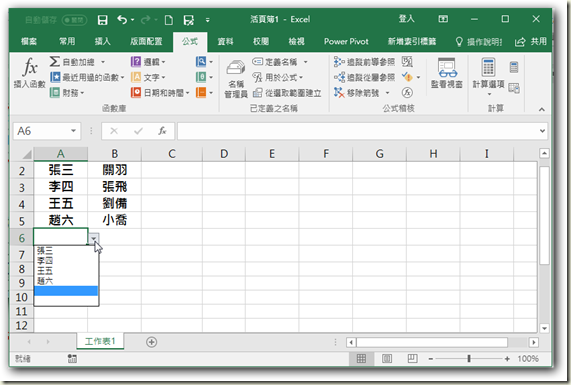Open the Page Layout tab

point(146,42)
